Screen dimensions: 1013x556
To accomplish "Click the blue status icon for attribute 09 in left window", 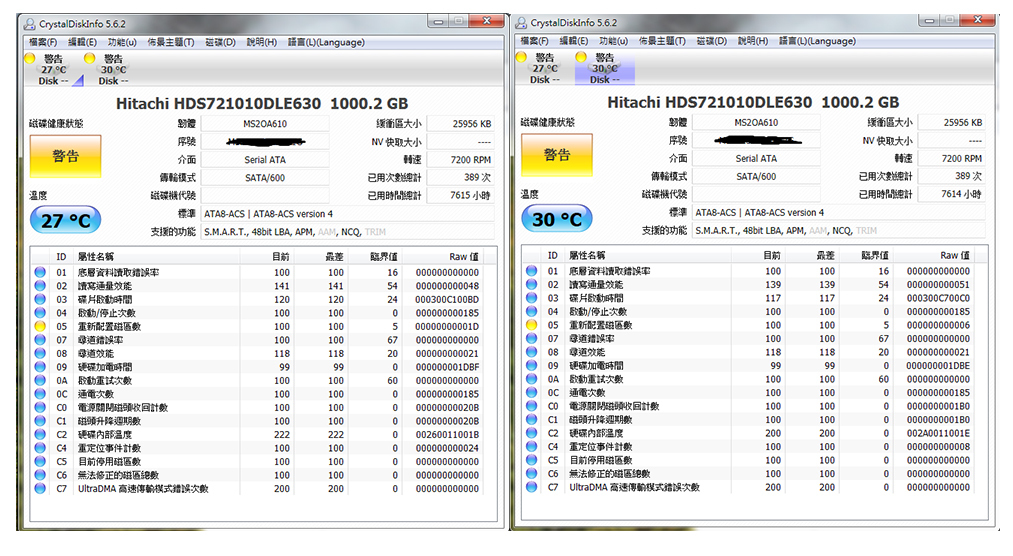I will [x=40, y=367].
